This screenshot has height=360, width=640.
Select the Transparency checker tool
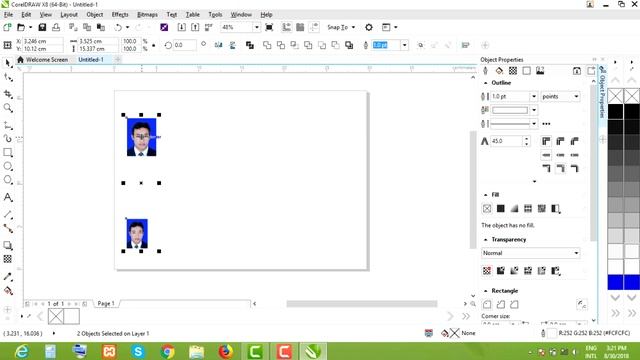8,259
